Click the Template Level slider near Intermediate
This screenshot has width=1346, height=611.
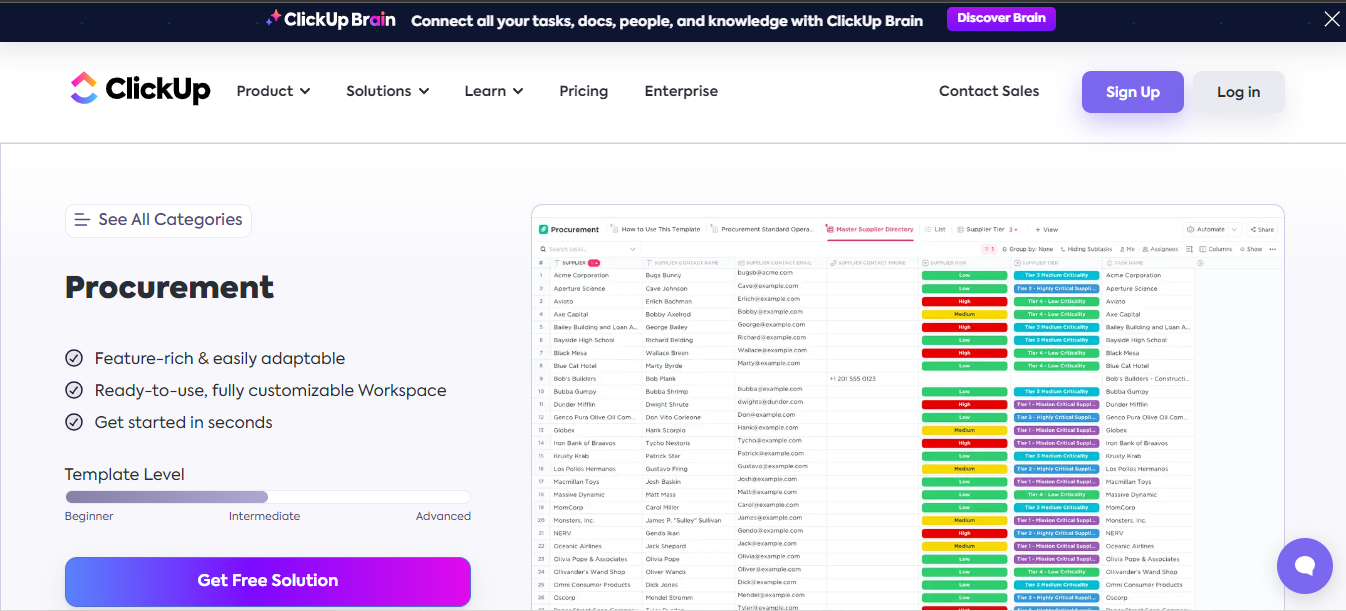click(x=265, y=496)
